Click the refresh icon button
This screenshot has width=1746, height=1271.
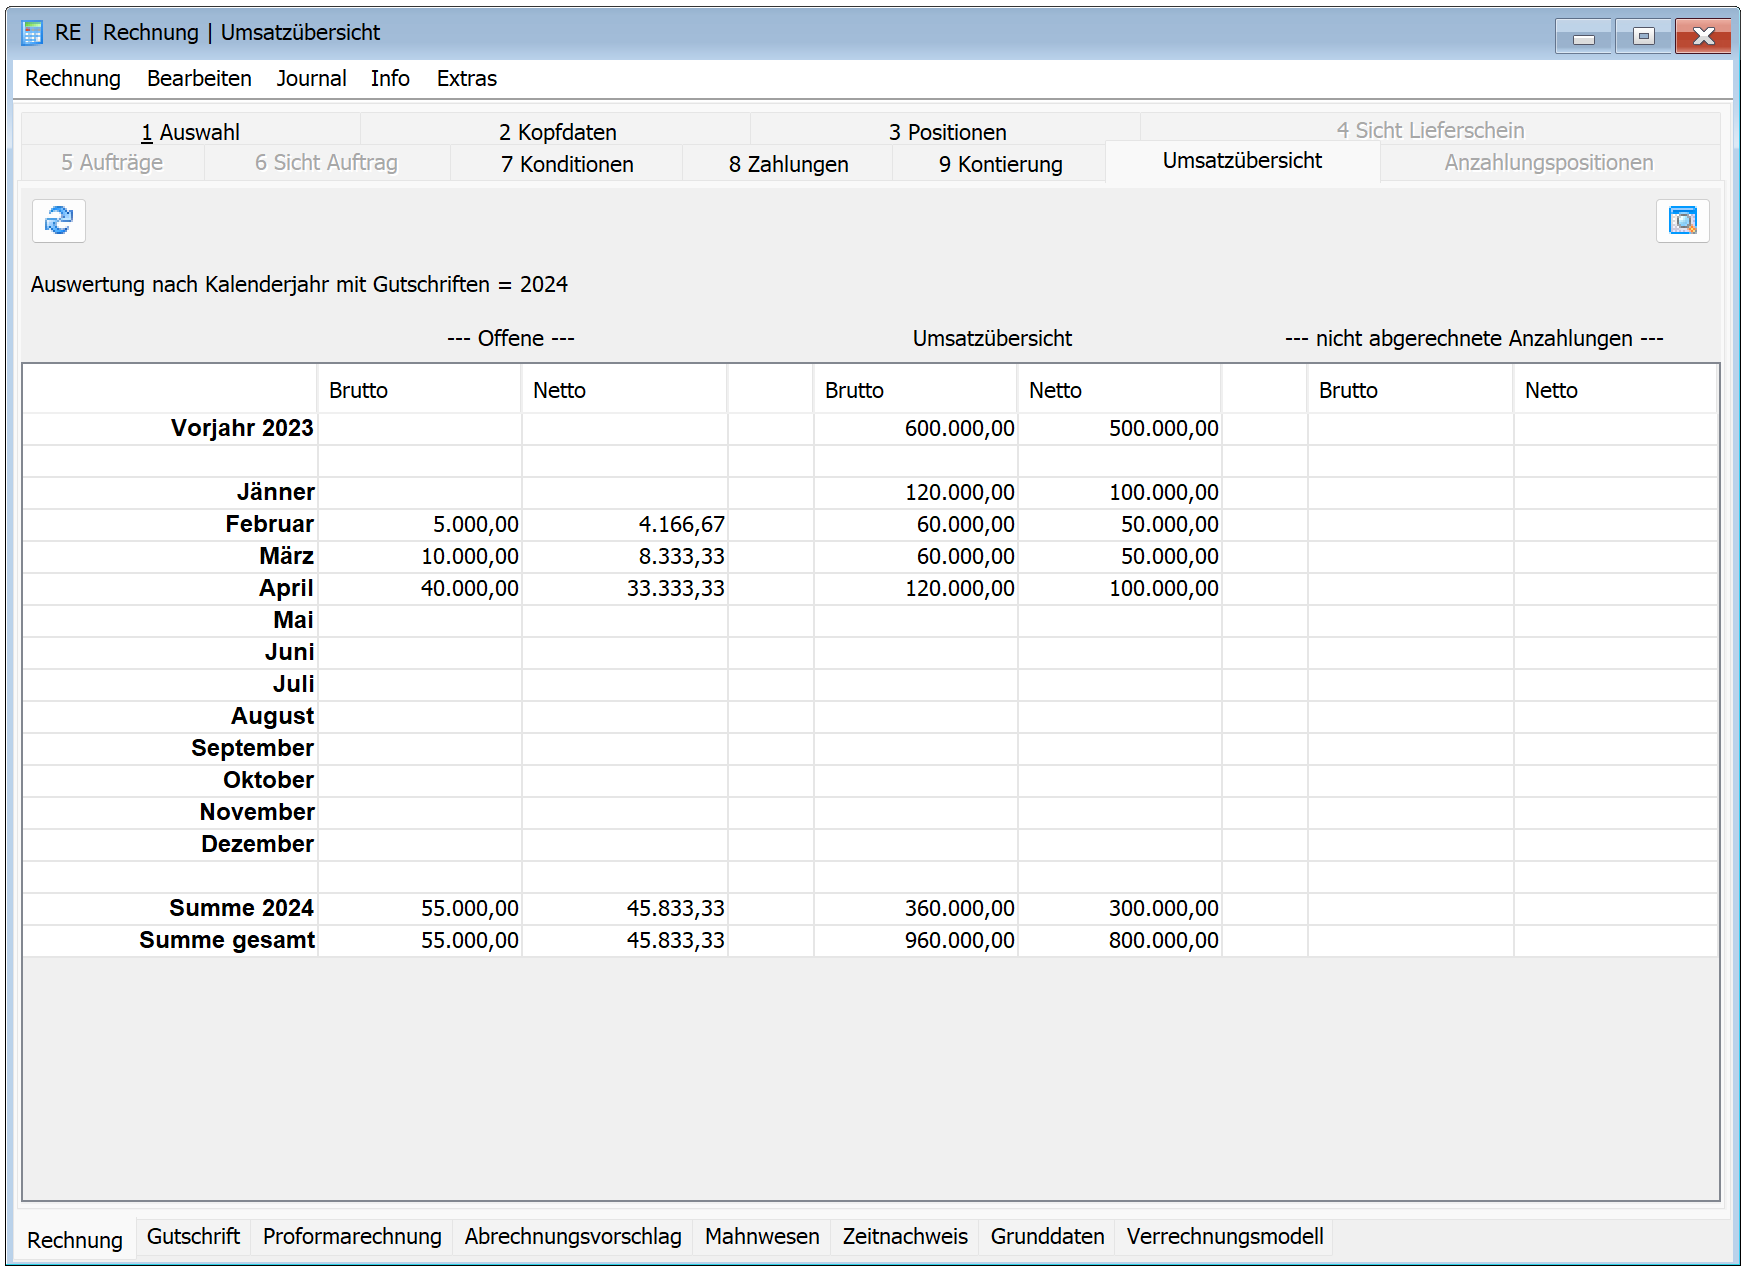click(59, 221)
